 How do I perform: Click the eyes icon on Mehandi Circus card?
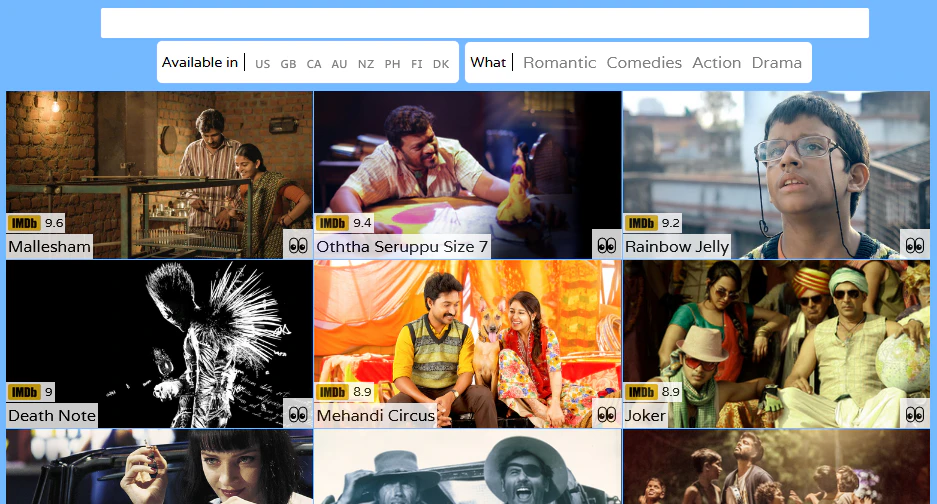(x=607, y=414)
